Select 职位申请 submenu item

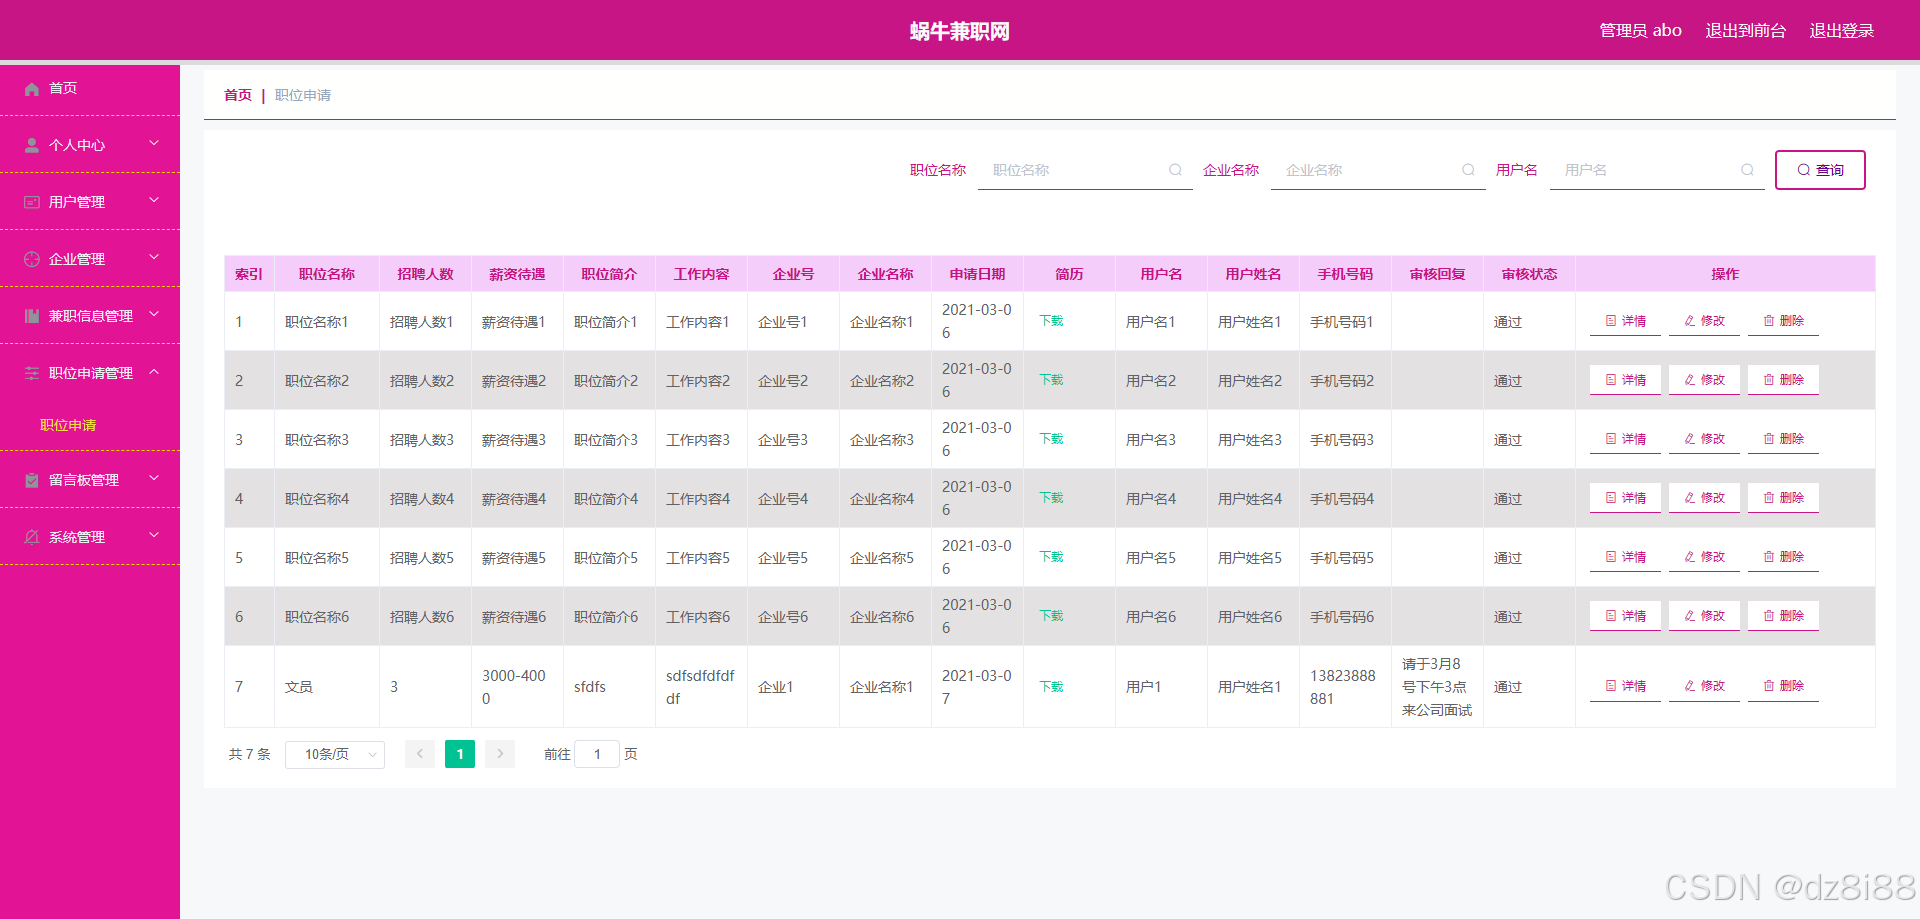(x=67, y=424)
